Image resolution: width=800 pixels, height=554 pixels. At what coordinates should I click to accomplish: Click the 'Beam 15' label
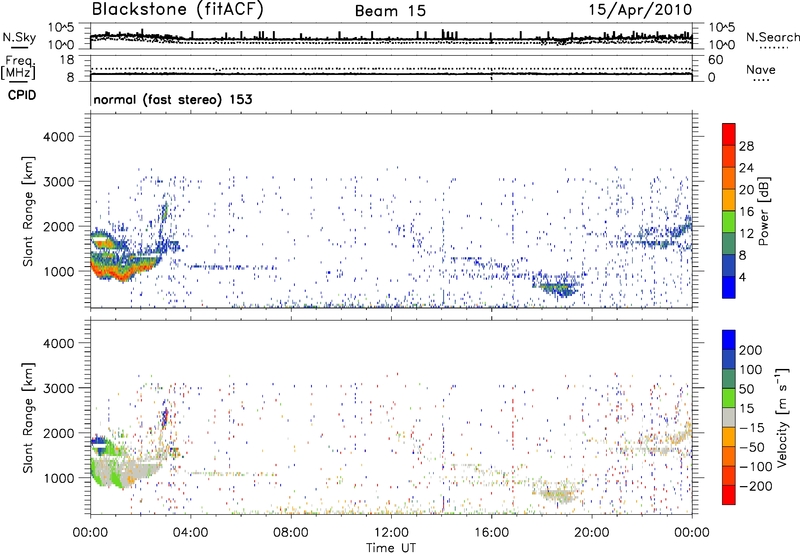[390, 11]
